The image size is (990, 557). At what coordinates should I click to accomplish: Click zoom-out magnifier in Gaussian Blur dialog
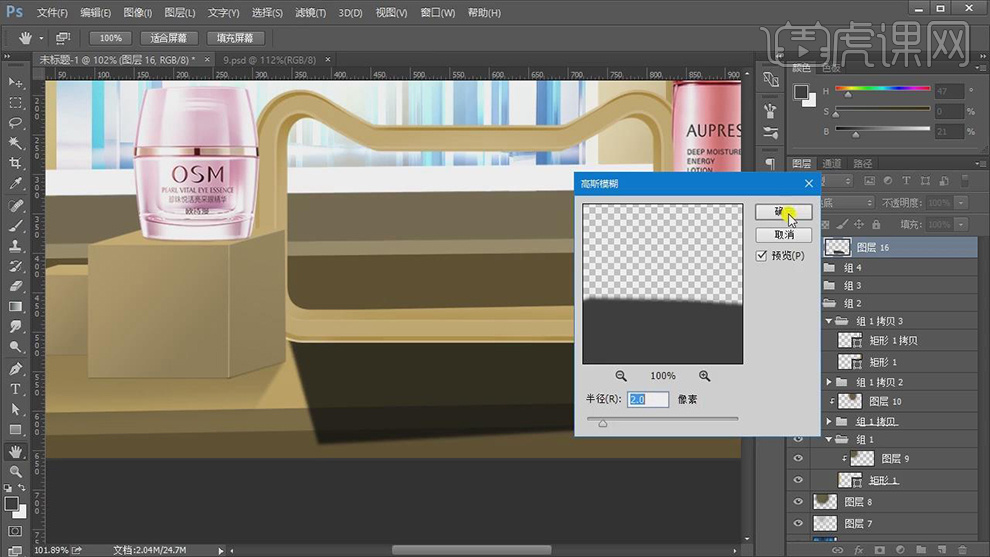point(621,376)
